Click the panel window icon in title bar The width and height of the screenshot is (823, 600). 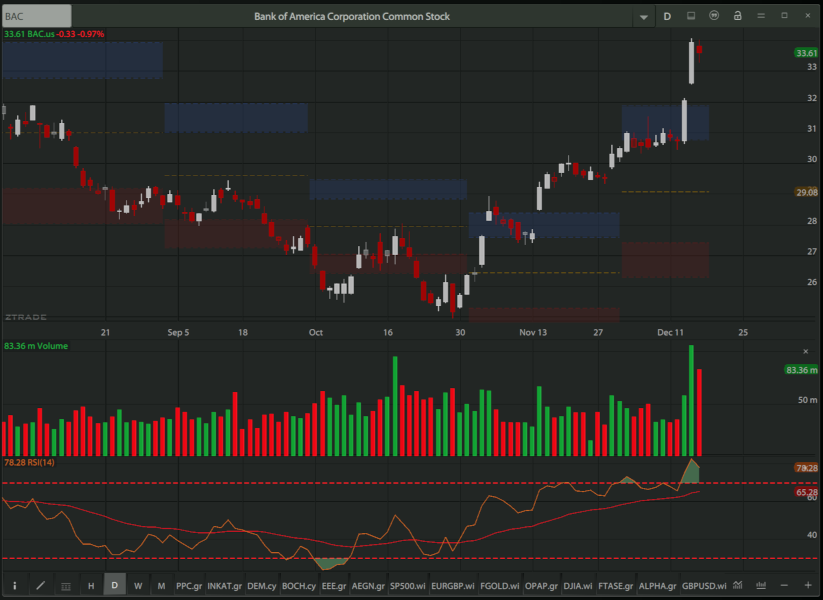(x=690, y=16)
